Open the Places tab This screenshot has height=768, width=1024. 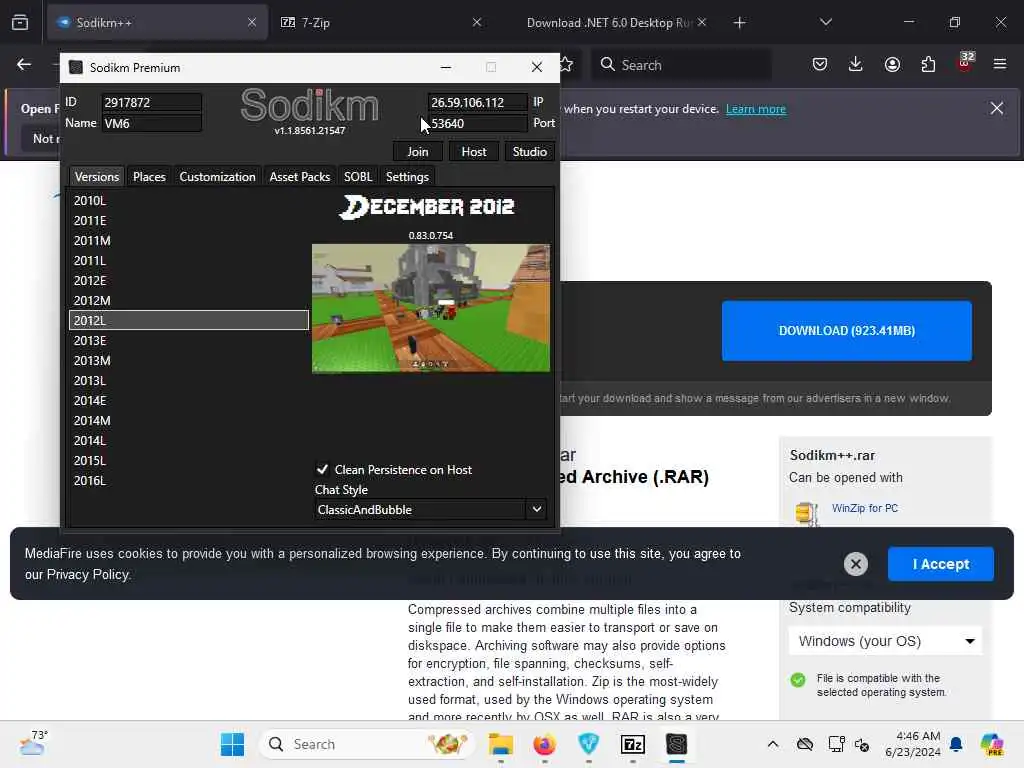149,176
